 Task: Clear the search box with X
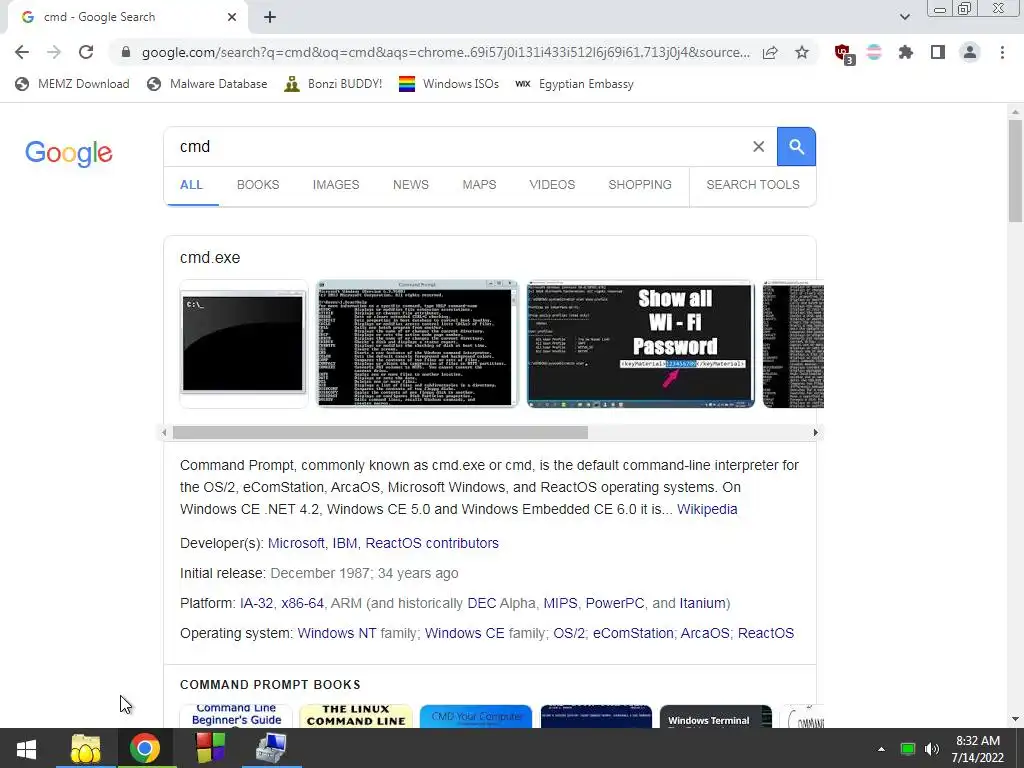[758, 146]
